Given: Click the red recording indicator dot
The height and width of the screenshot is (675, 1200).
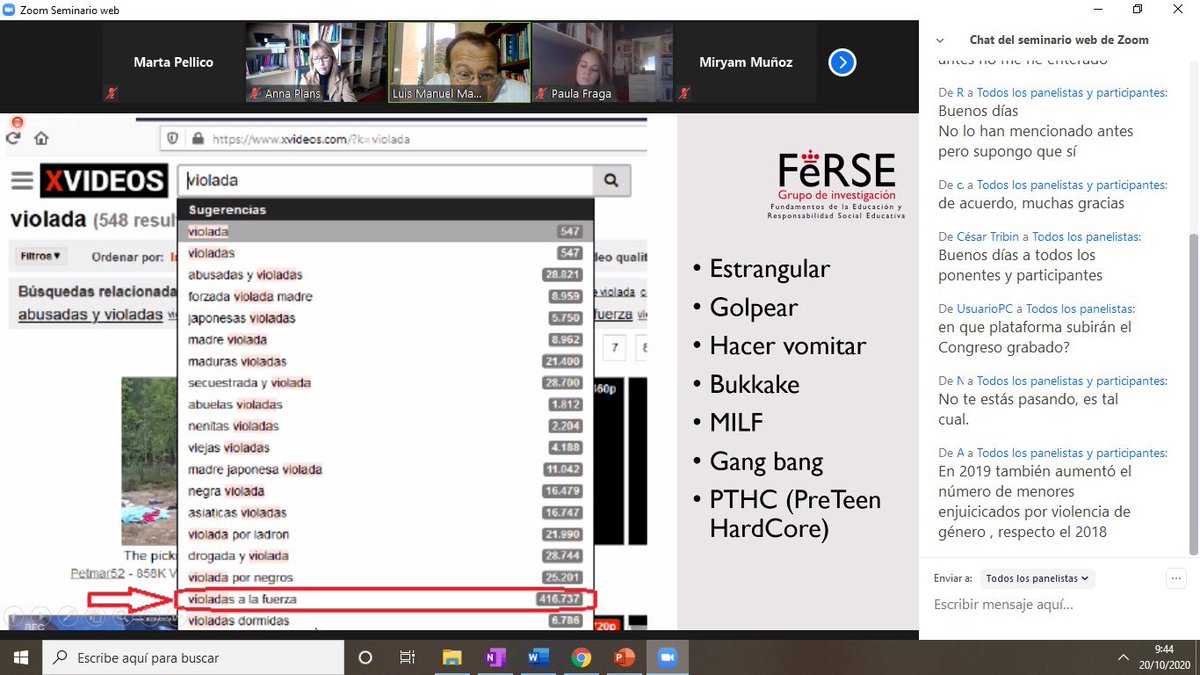Looking at the screenshot, I should coord(16,123).
